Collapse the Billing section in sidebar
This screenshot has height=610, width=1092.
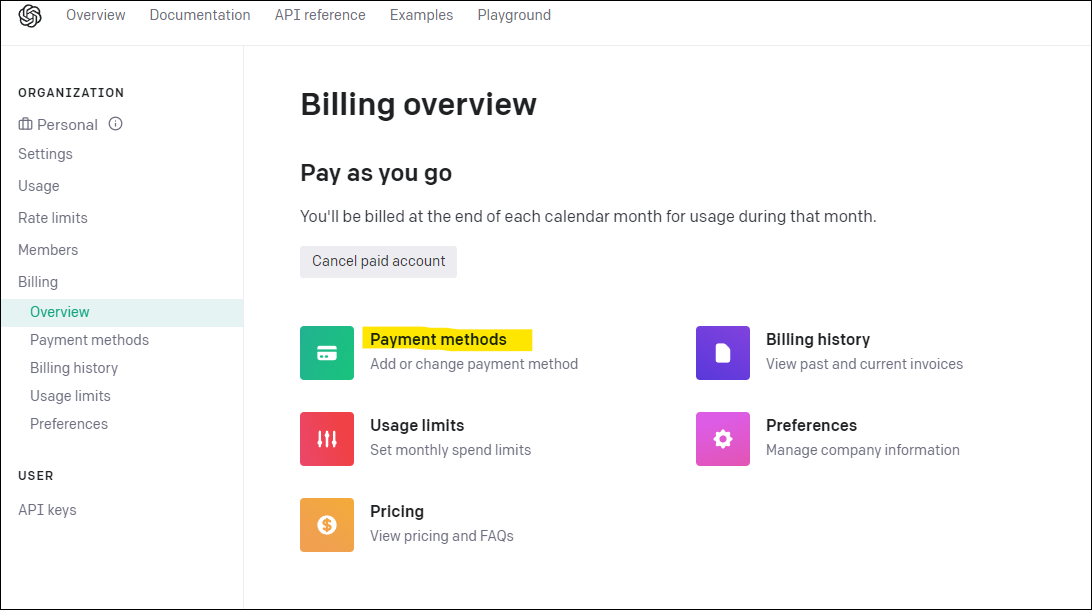click(38, 282)
